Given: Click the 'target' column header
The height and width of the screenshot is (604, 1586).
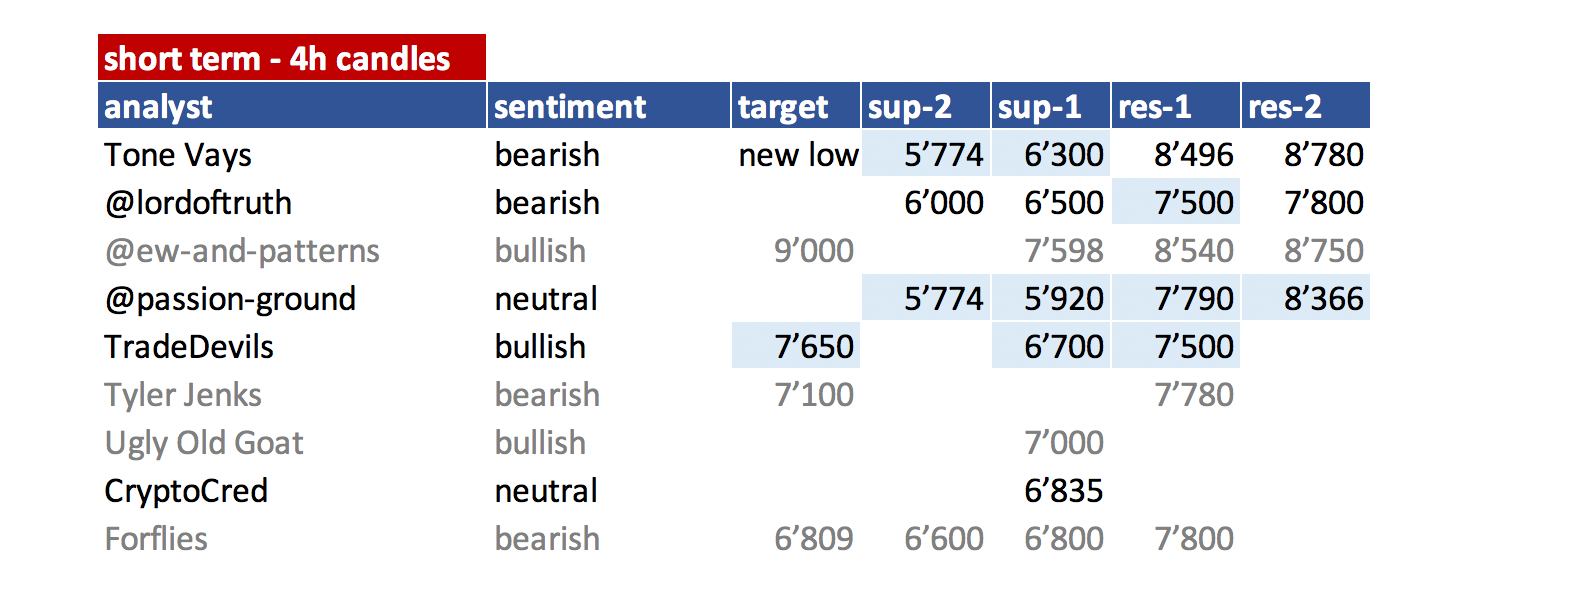Looking at the screenshot, I should [796, 106].
